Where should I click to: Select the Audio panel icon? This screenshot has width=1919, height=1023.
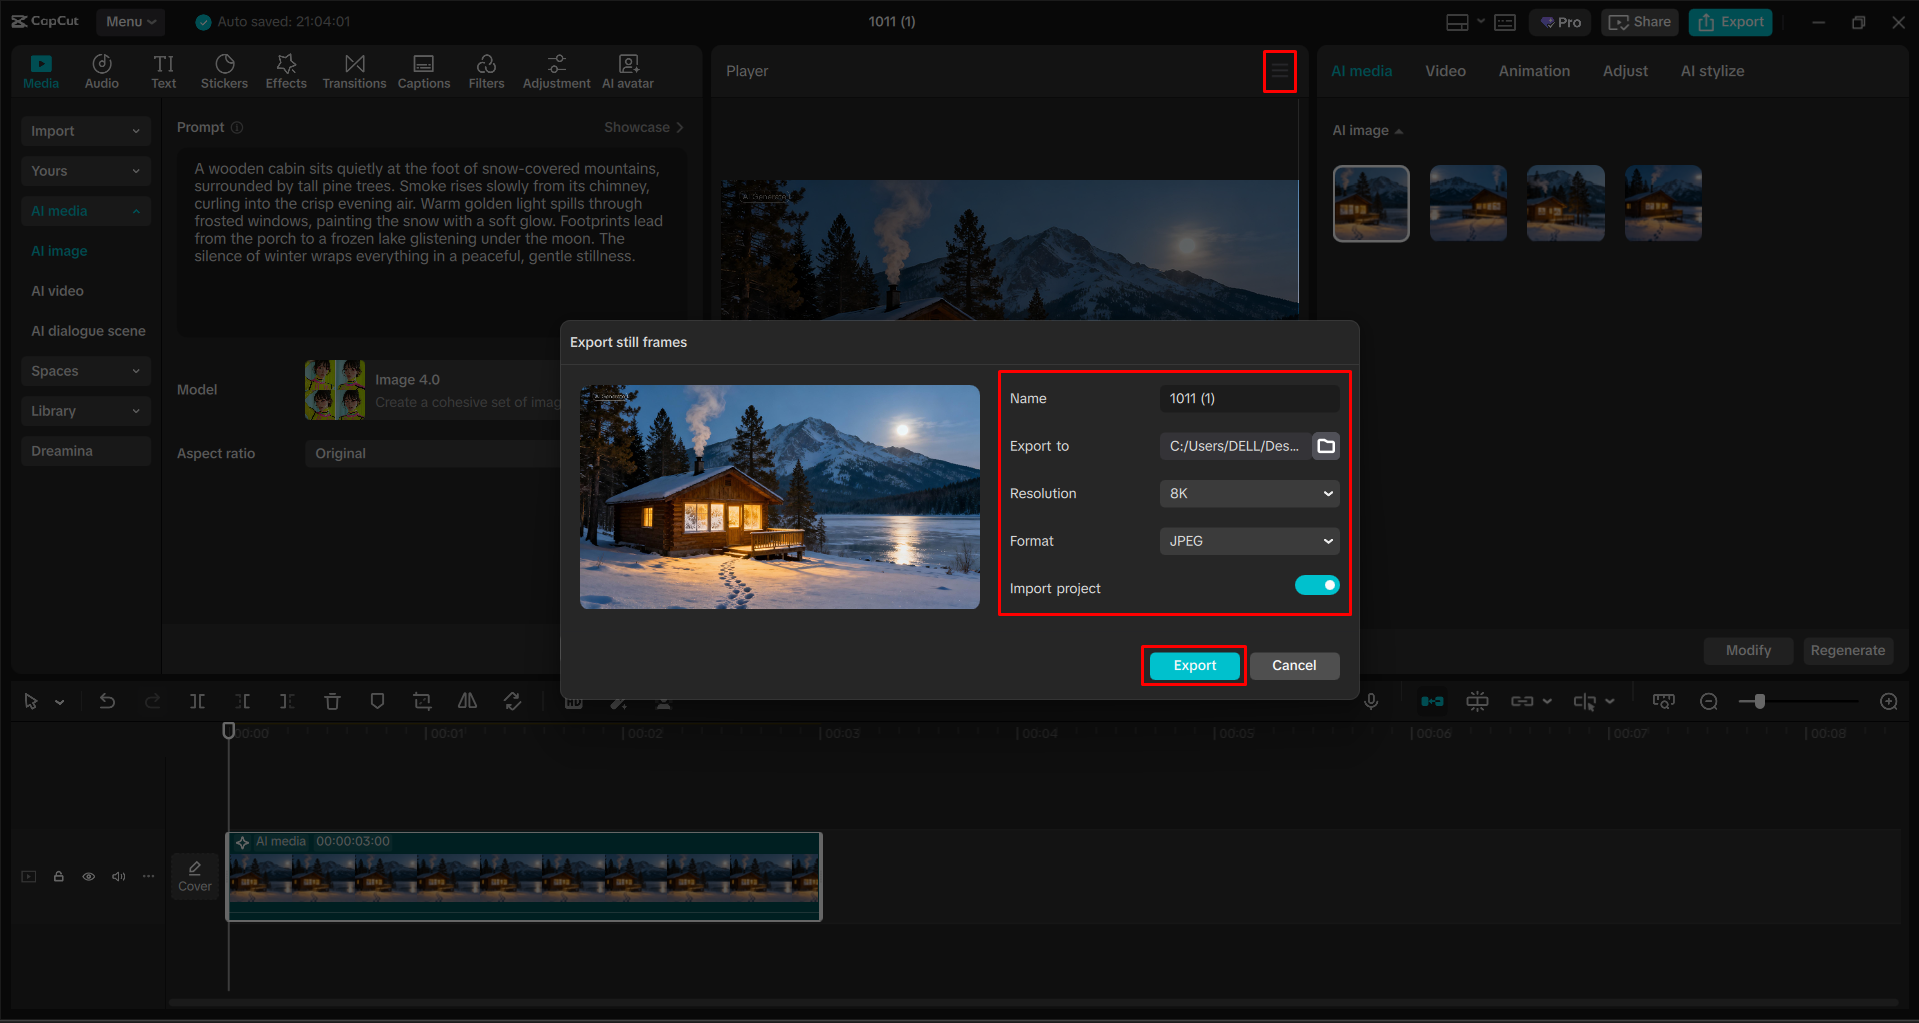(x=101, y=70)
